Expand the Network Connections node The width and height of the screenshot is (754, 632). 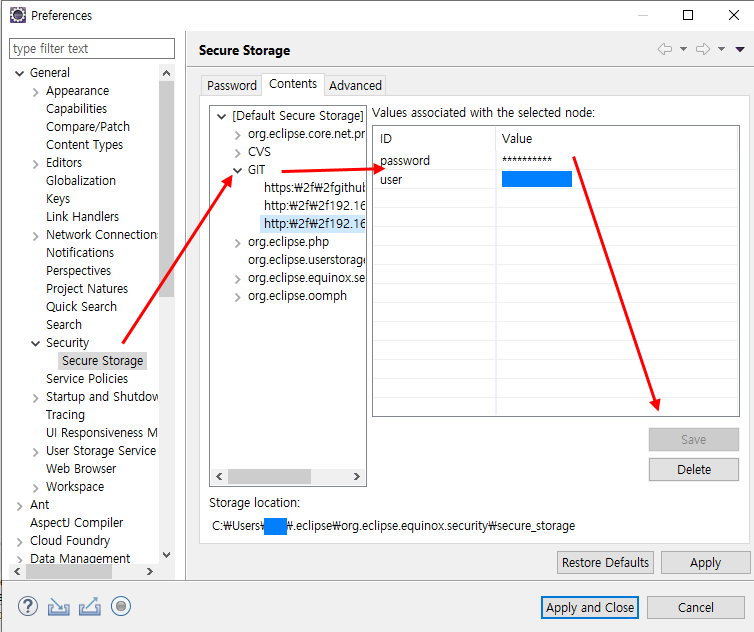pyautogui.click(x=36, y=236)
